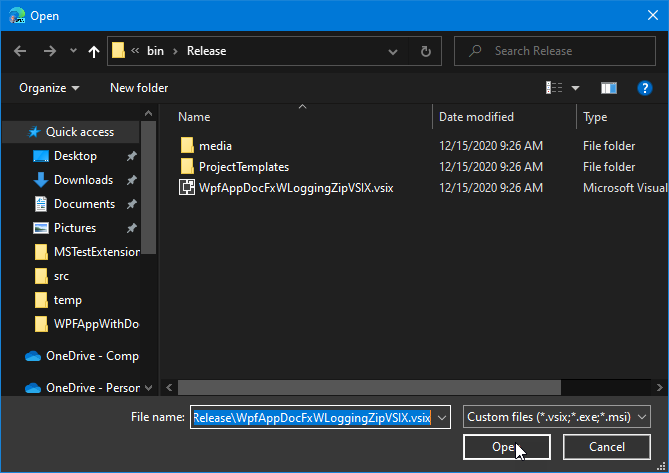Viewport: 669px width, 473px height.
Task: Click the File name text field
Action: click(312, 417)
